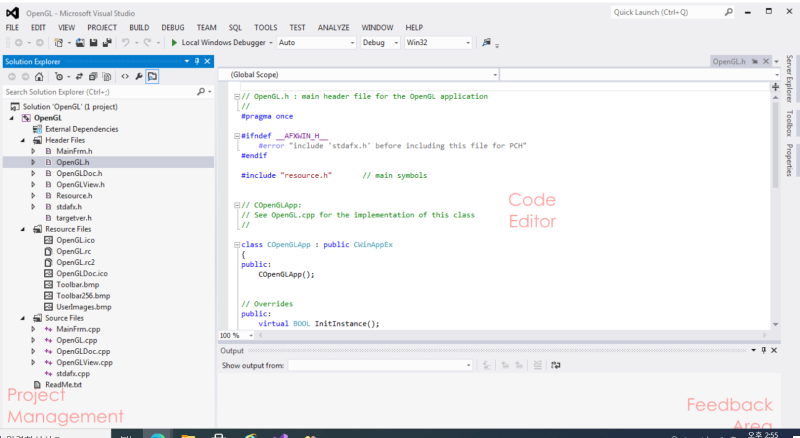800x438 pixels.
Task: Open the Toolbox side tab
Action: [x=789, y=123]
